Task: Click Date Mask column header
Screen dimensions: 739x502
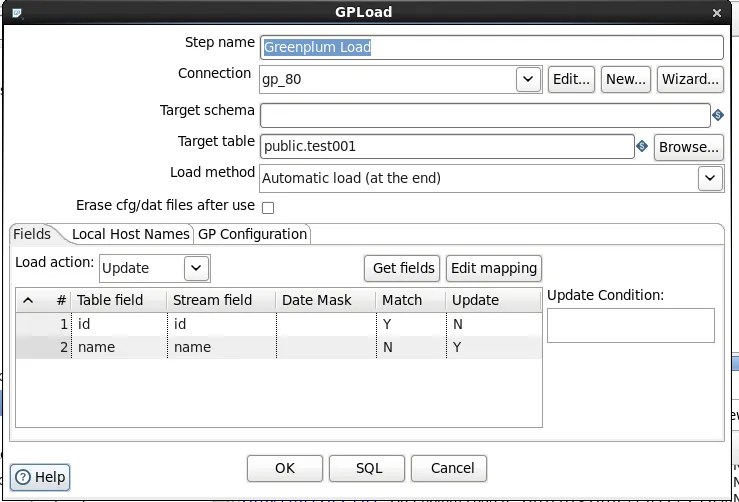Action: coord(326,300)
